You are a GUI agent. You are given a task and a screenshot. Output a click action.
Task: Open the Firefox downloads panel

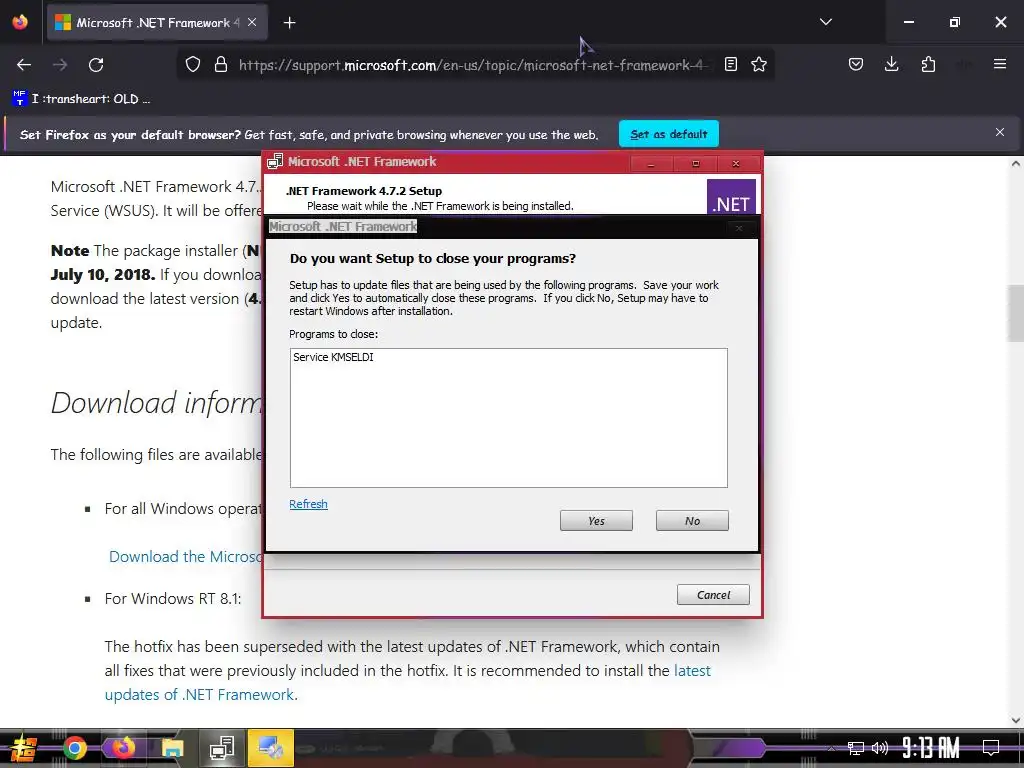[891, 65]
